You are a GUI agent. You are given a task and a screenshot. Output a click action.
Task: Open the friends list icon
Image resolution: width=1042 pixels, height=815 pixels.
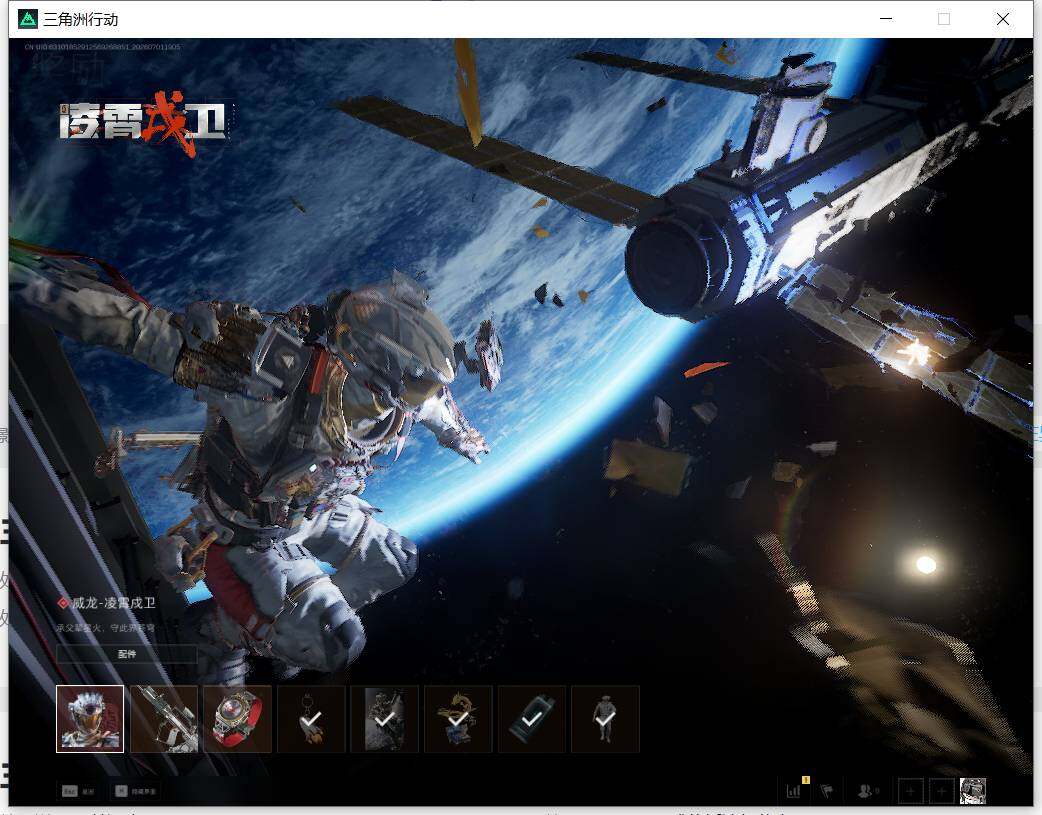(867, 790)
